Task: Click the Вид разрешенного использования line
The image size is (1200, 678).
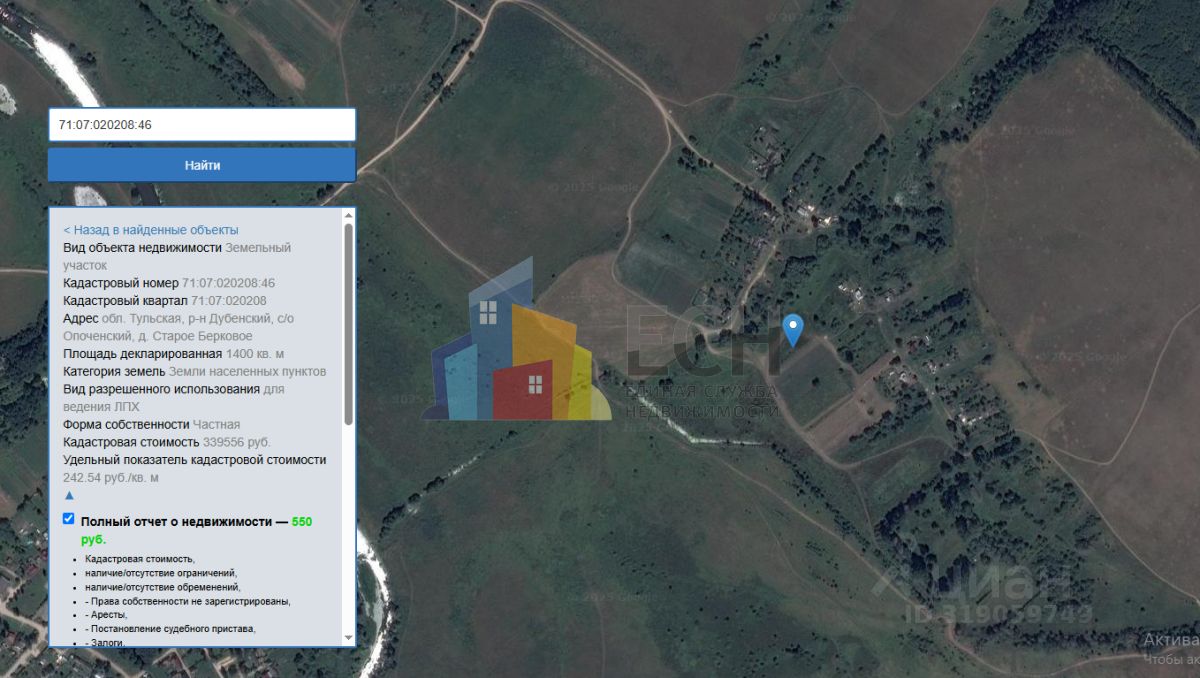Action: coord(174,397)
